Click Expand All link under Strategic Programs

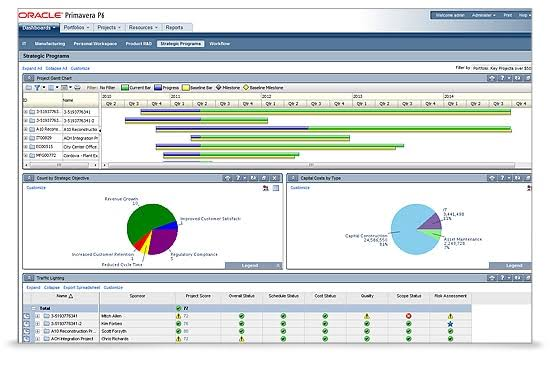pos(32,68)
